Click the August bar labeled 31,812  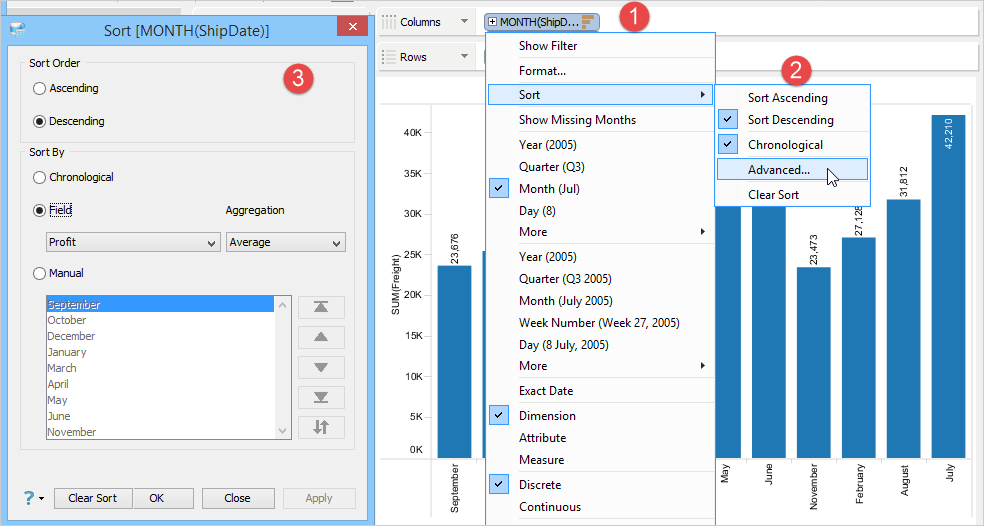click(x=903, y=329)
